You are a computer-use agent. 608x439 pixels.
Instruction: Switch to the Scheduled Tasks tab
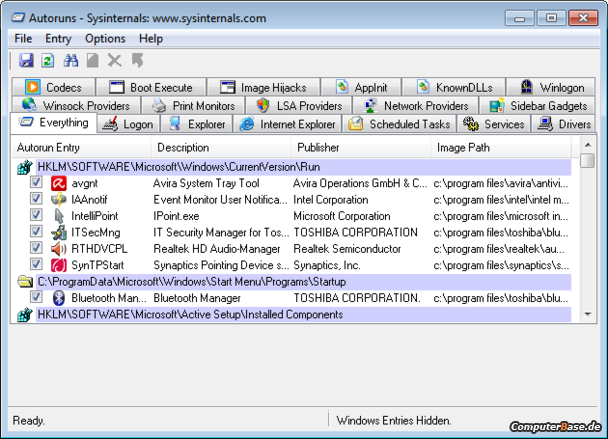coord(399,124)
